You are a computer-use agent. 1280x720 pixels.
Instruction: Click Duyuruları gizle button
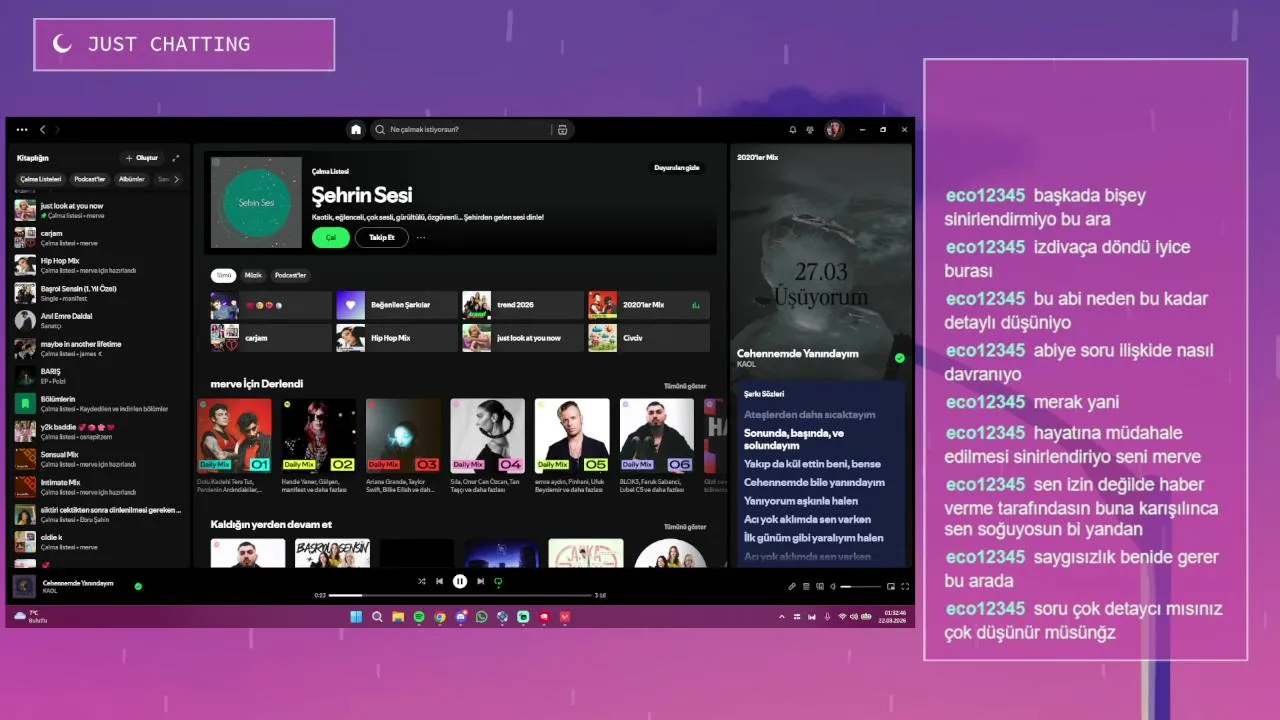pyautogui.click(x=677, y=168)
